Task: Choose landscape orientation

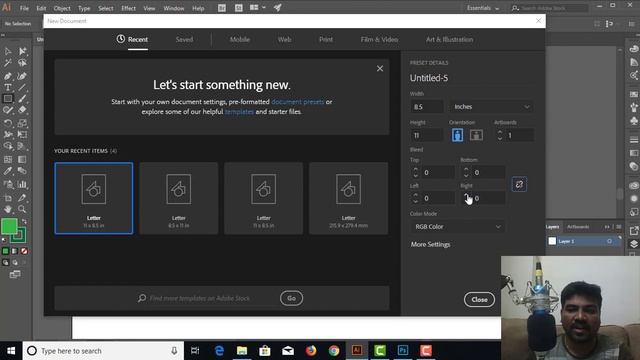Action: [476, 135]
